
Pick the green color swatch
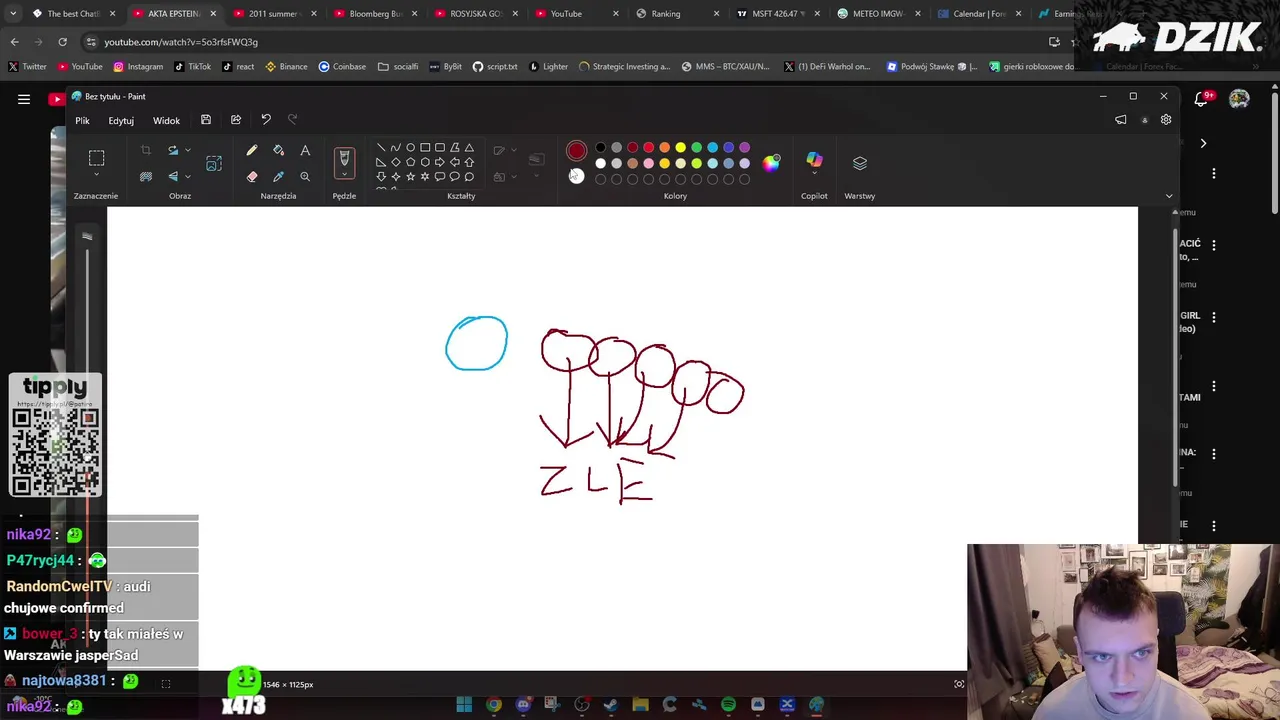pos(696,147)
